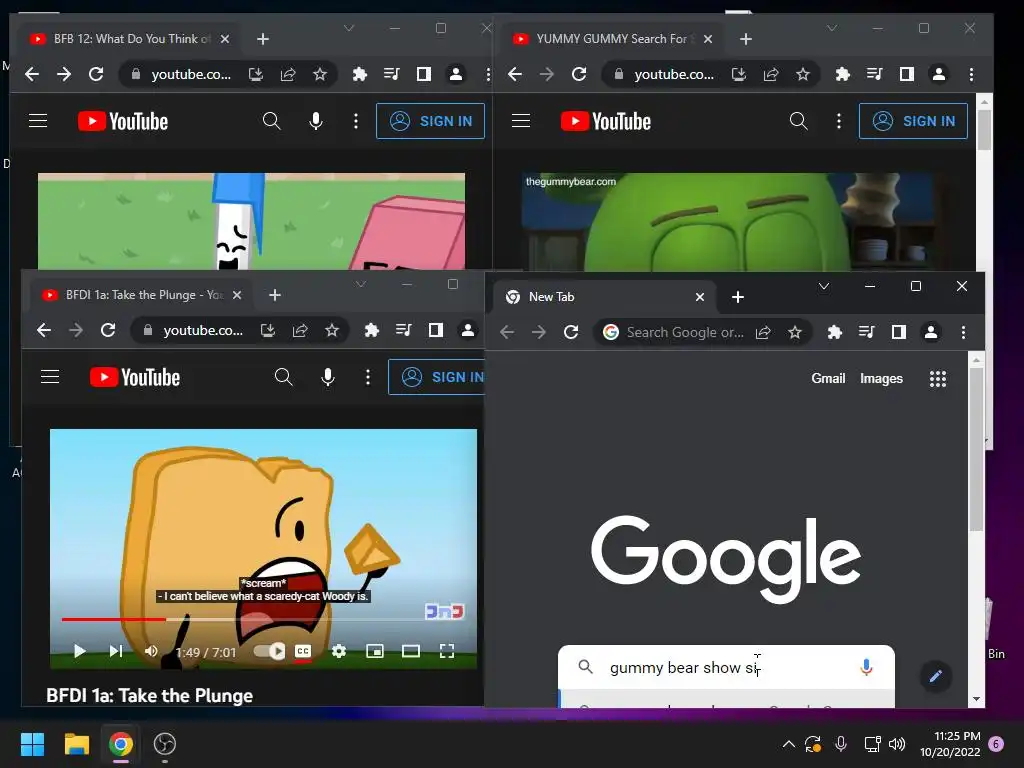Seek on the BFDI video progress bar
Image resolution: width=1024 pixels, height=768 pixels.
point(263,618)
